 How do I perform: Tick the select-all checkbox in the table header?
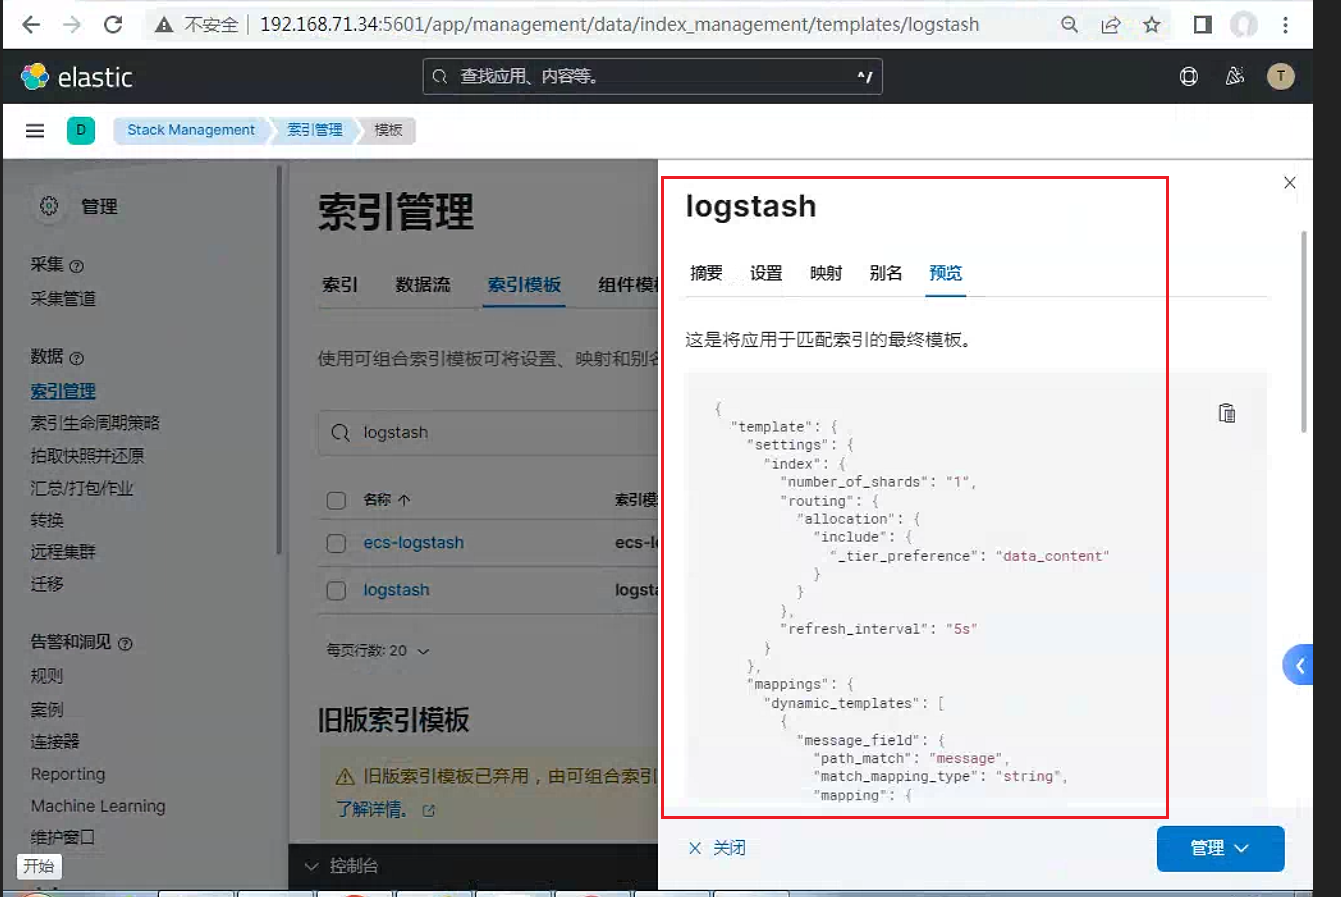(x=337, y=500)
